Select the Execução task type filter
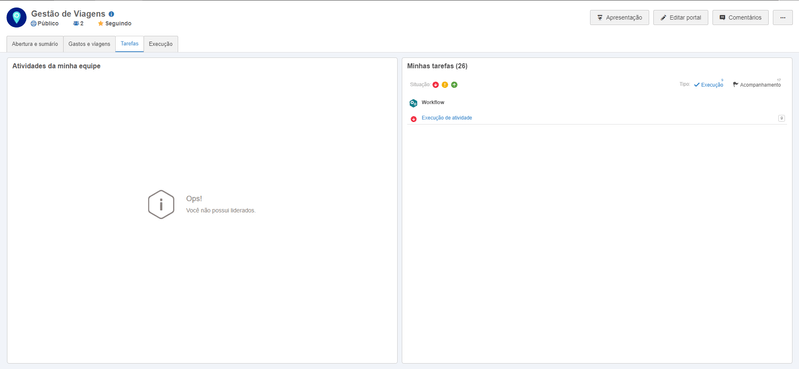 pyautogui.click(x=709, y=85)
